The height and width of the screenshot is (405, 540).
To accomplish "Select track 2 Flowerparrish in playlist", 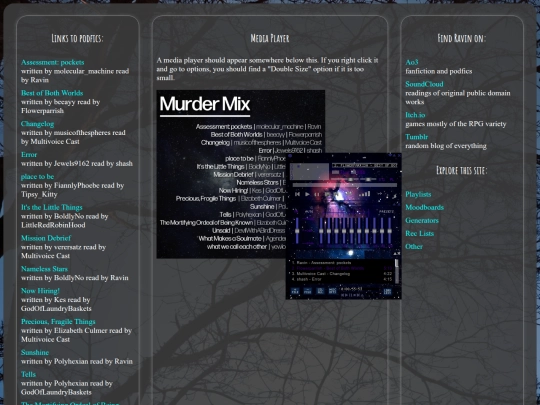I will [x=342, y=268].
